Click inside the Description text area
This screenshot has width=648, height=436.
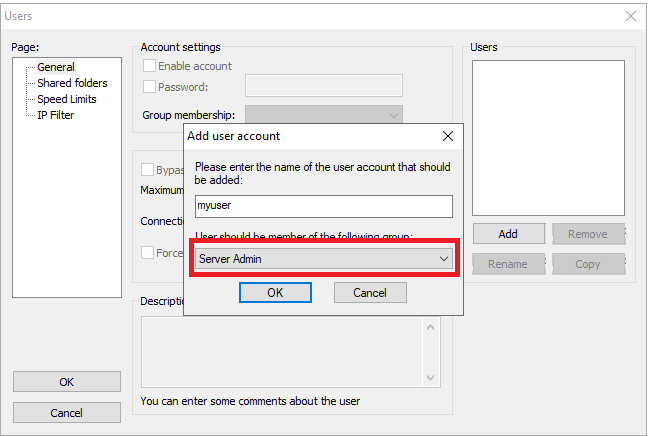282,351
